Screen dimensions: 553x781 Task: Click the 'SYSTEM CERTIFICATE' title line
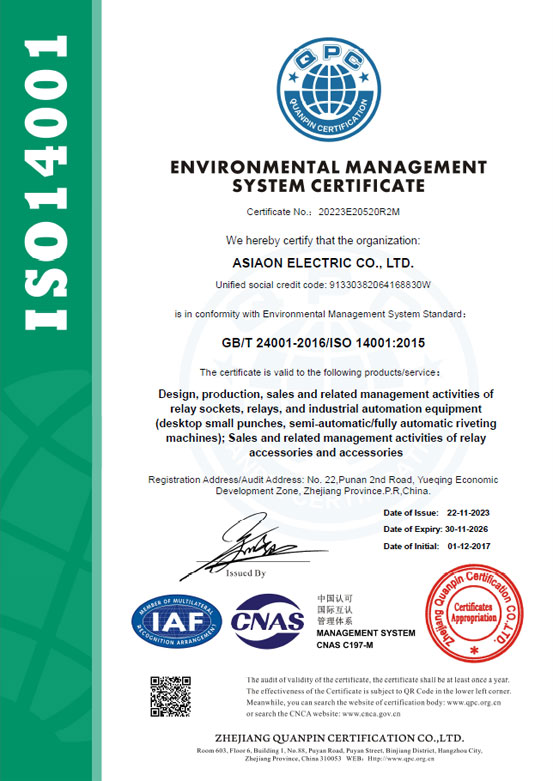[x=328, y=186]
